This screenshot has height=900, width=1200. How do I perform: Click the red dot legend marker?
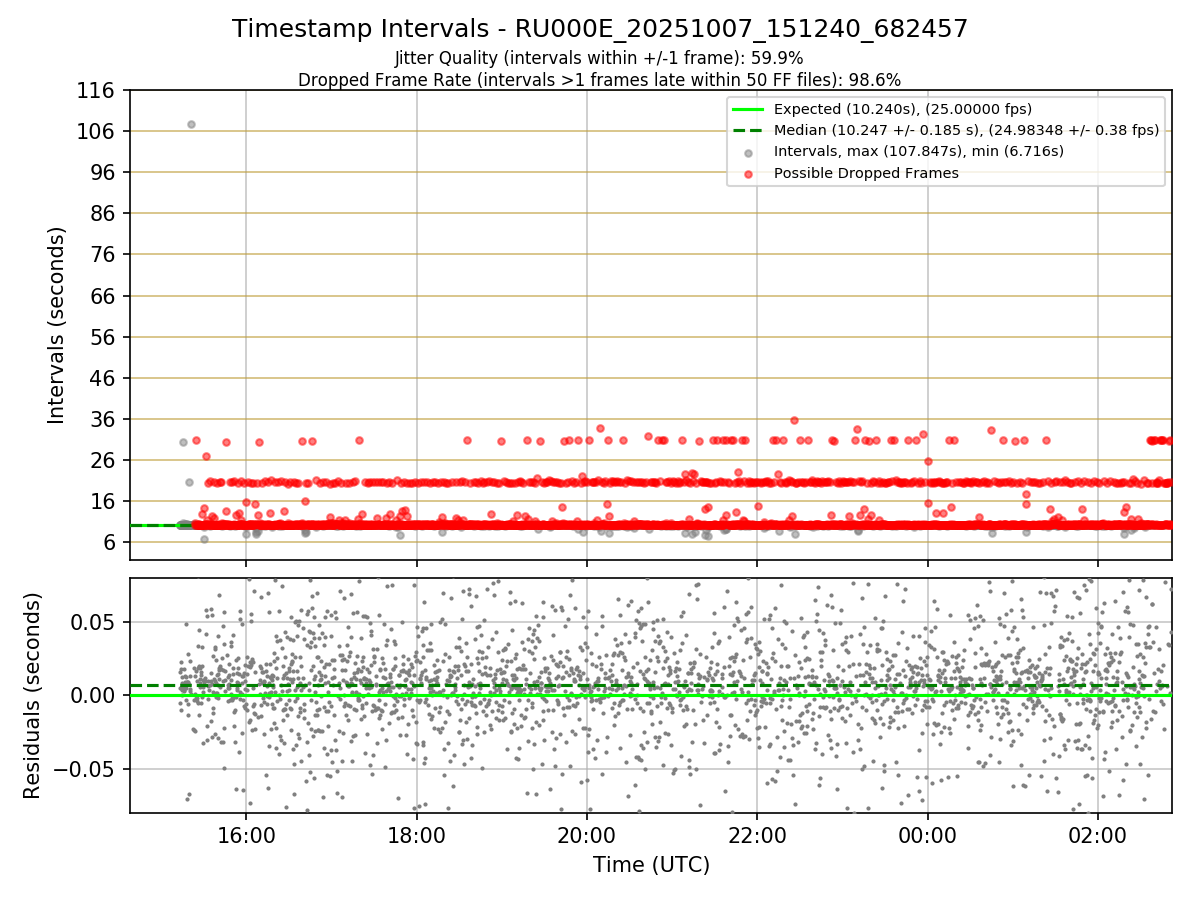pyautogui.click(x=748, y=173)
